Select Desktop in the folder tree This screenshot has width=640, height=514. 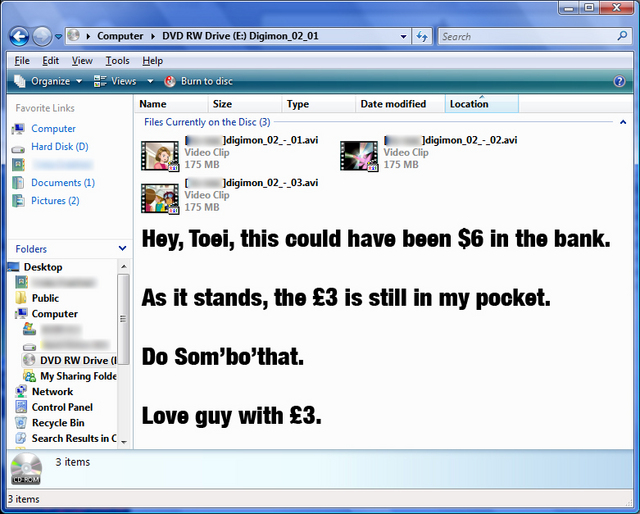point(43,267)
